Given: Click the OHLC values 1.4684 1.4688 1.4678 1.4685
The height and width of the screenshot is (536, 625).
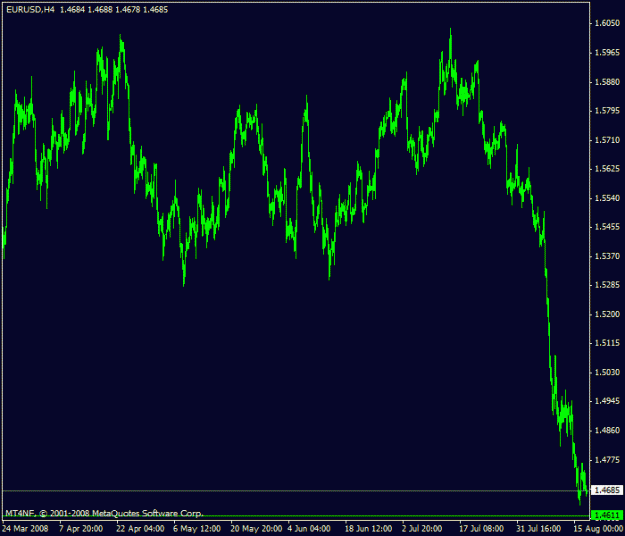Looking at the screenshot, I should click(114, 10).
